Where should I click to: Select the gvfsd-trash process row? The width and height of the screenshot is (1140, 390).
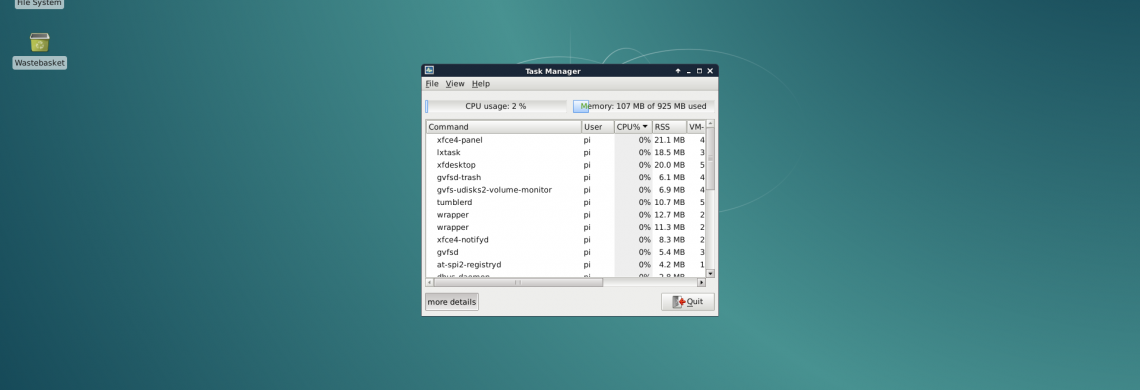coord(566,178)
